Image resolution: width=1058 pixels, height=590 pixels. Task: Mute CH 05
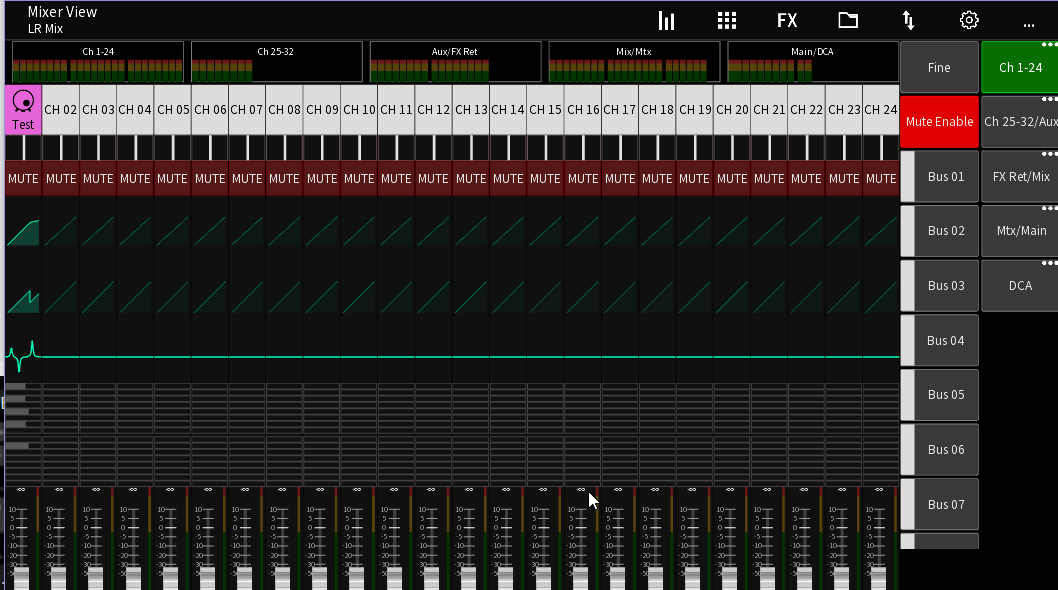[173, 178]
